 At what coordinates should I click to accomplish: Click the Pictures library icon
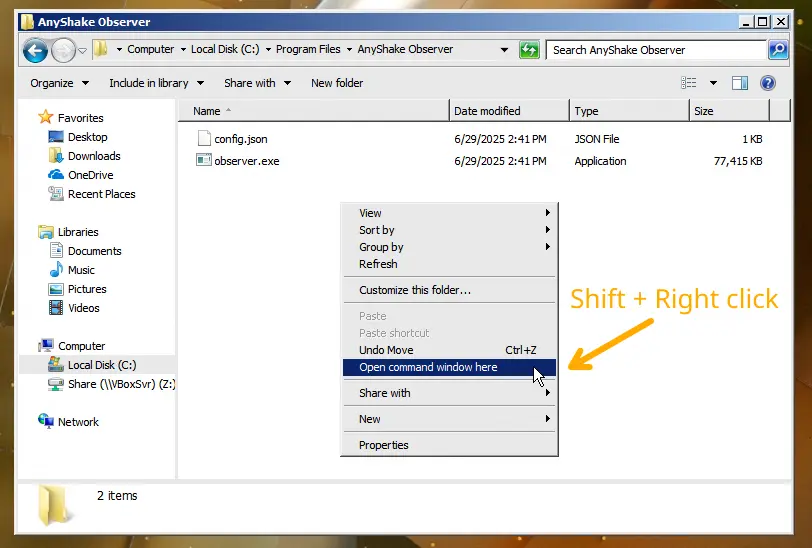55,289
